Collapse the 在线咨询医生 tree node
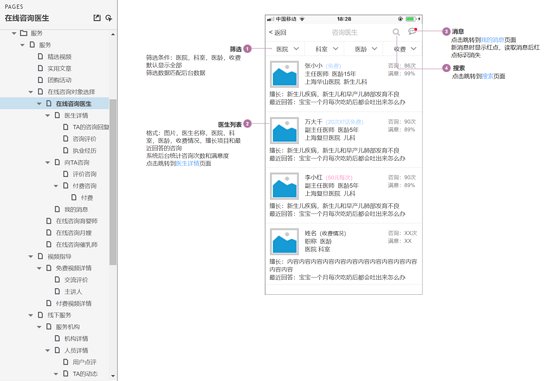The width and height of the screenshot is (550, 381). tap(39, 104)
